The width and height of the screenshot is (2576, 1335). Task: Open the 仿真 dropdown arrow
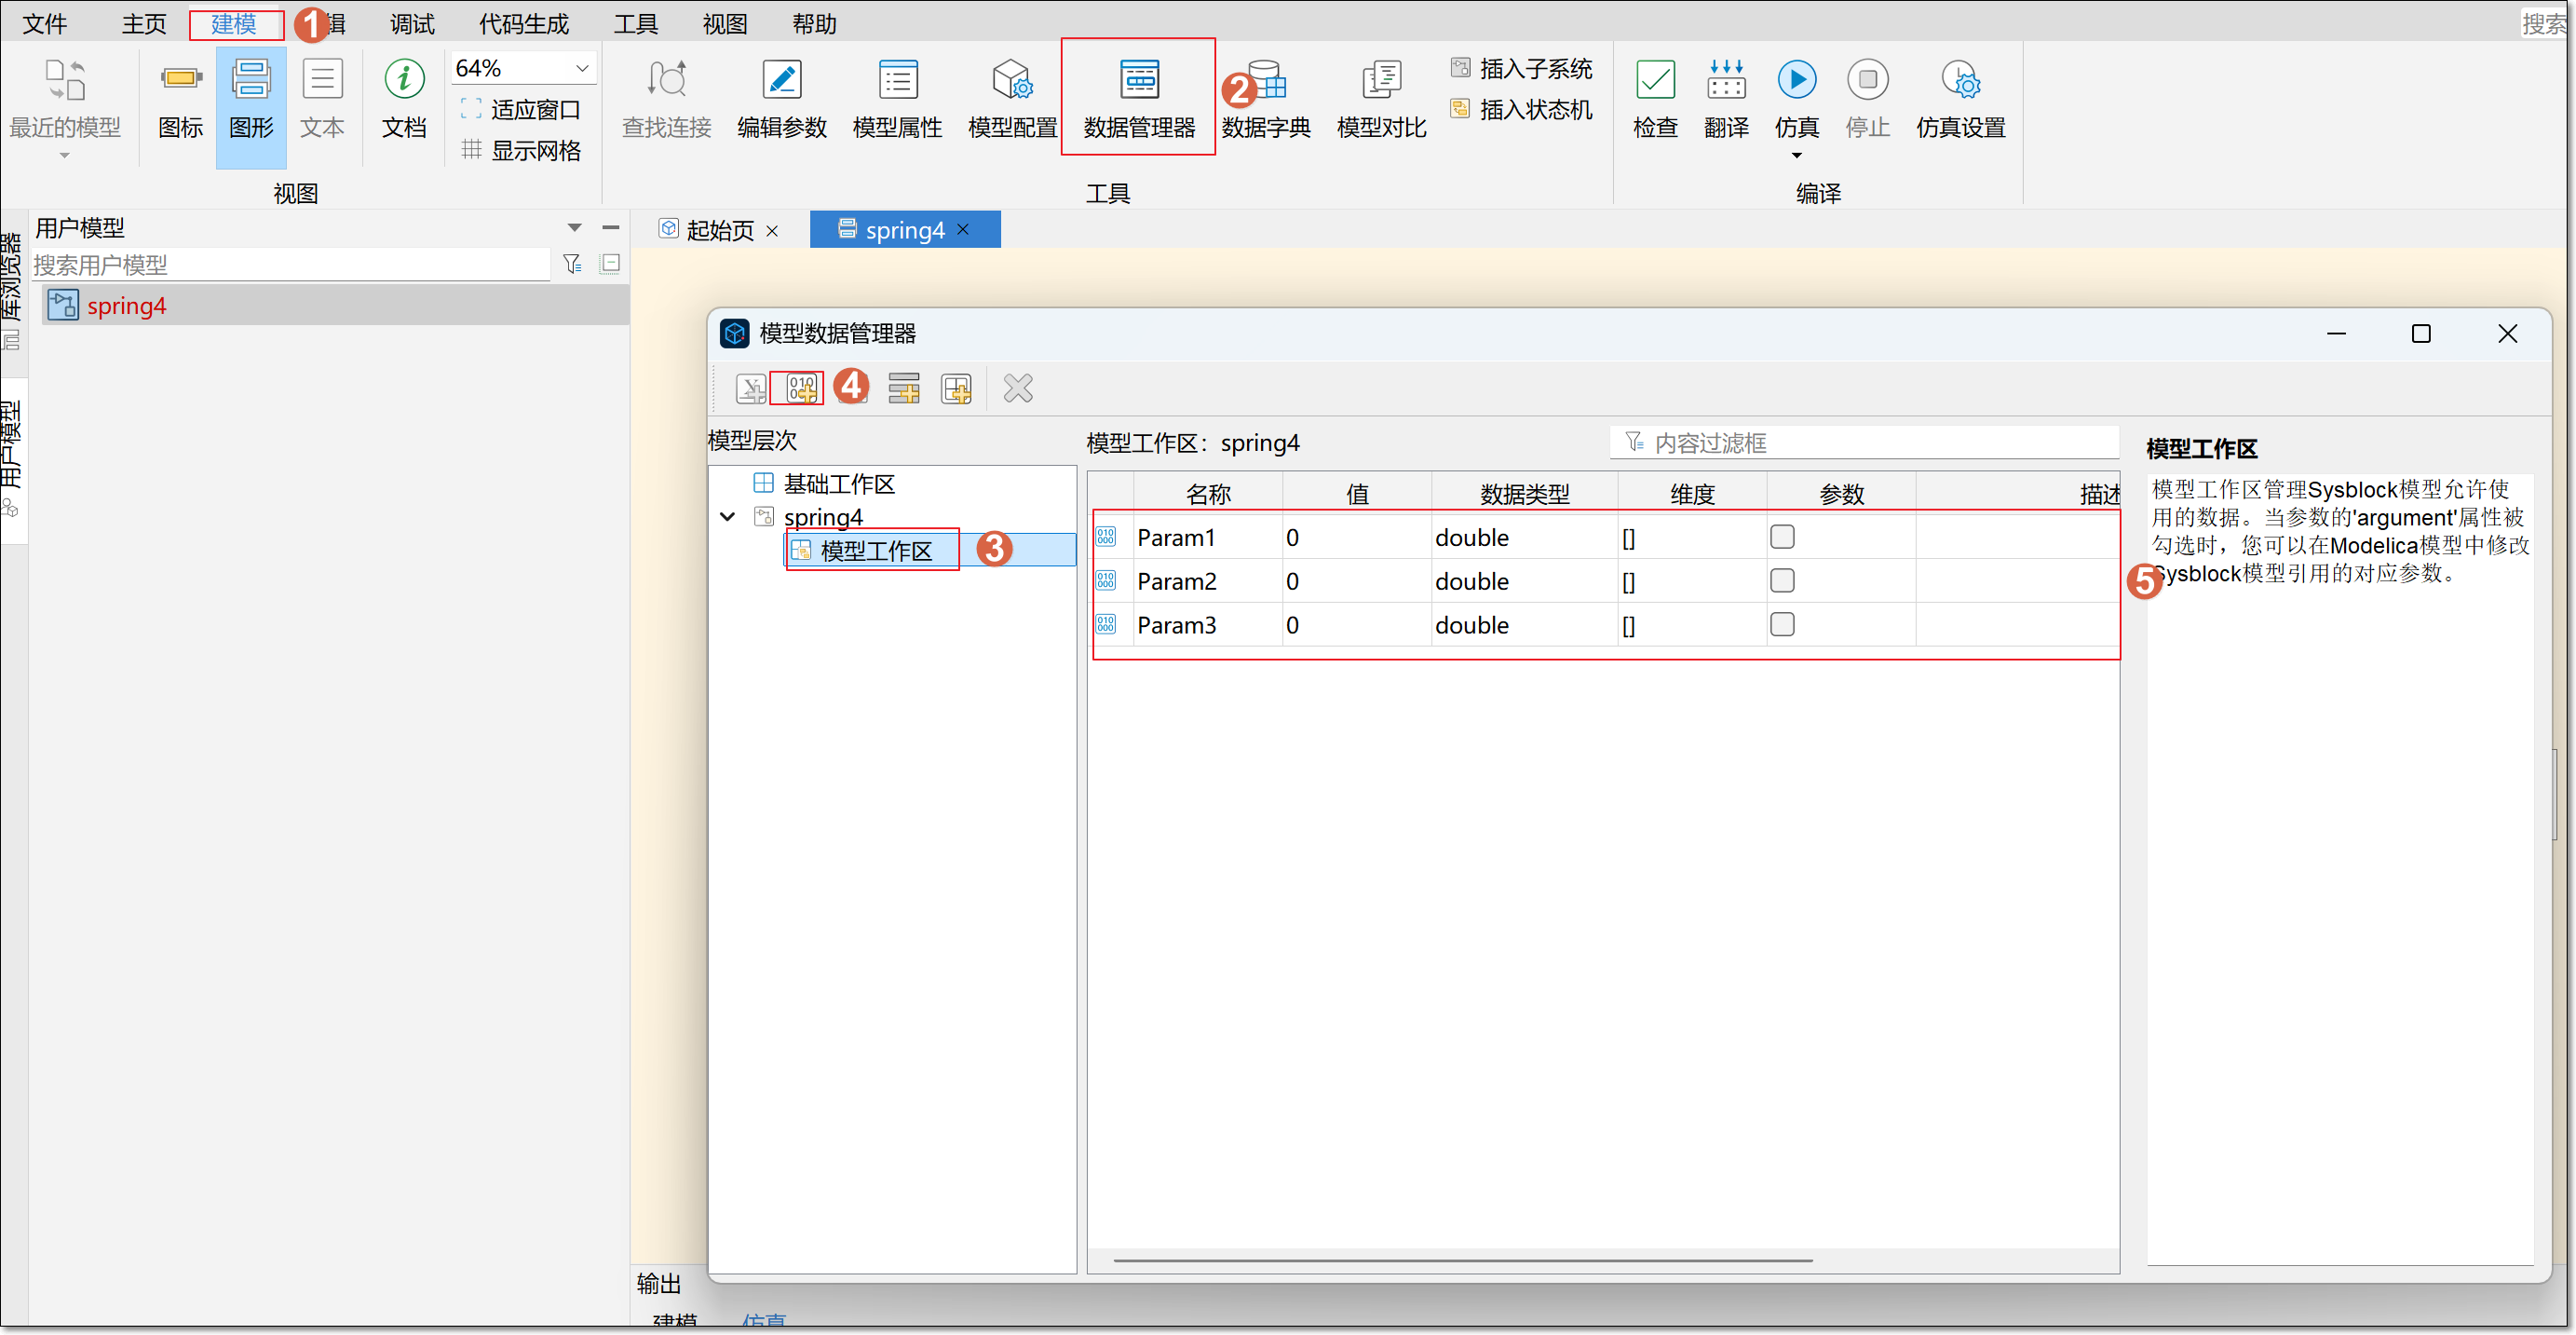pos(1796,155)
